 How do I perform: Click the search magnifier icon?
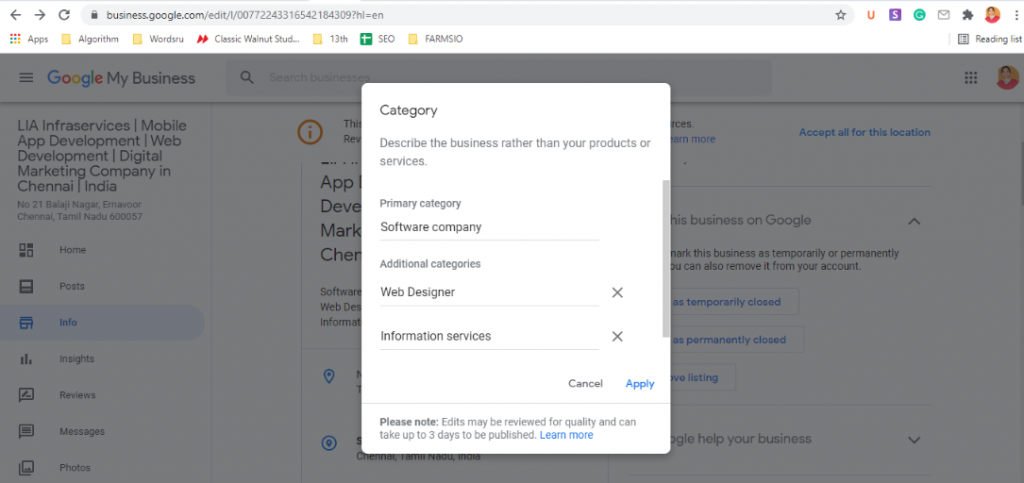(247, 78)
